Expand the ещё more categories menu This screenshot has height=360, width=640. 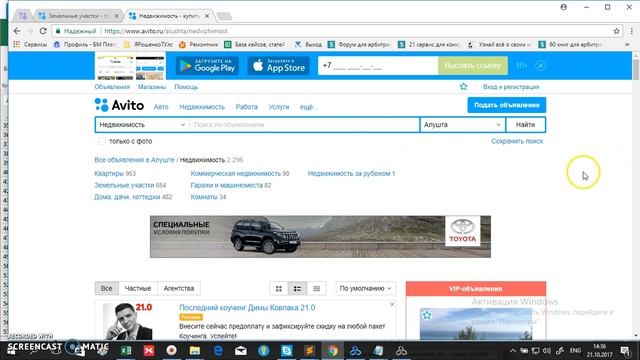point(308,107)
